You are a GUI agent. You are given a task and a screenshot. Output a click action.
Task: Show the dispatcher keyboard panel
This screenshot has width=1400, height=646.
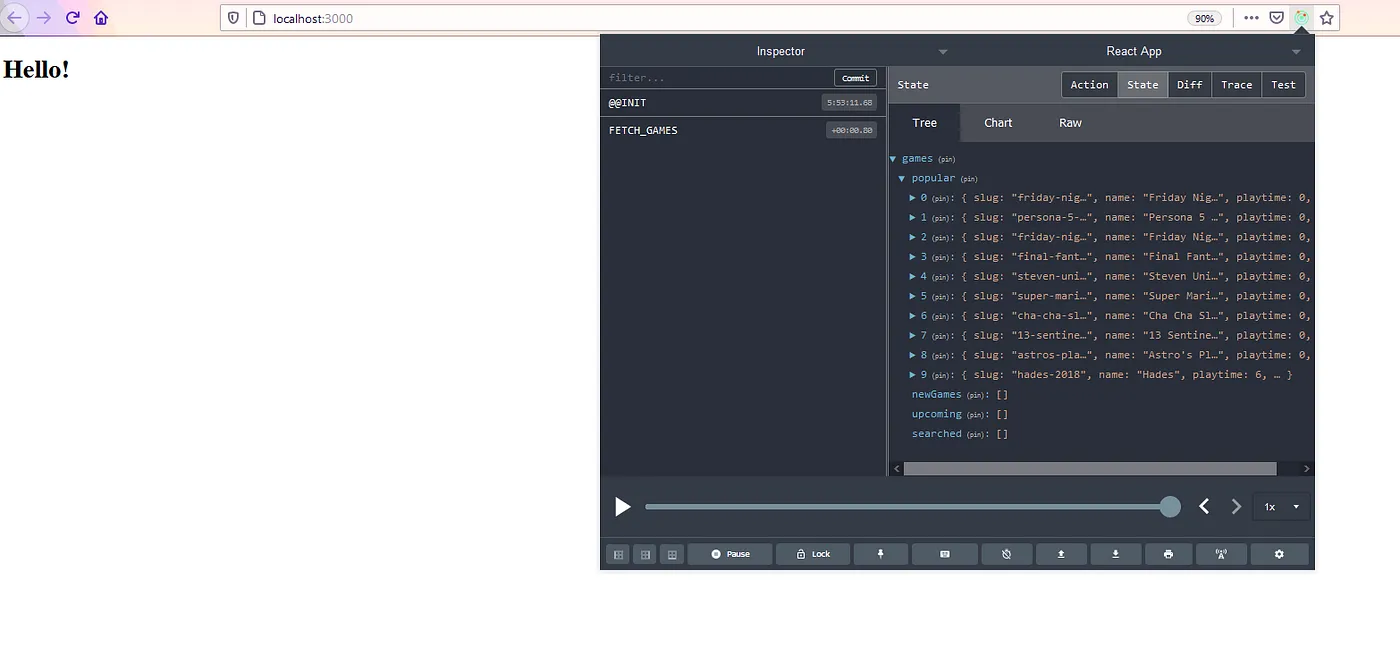(x=945, y=554)
